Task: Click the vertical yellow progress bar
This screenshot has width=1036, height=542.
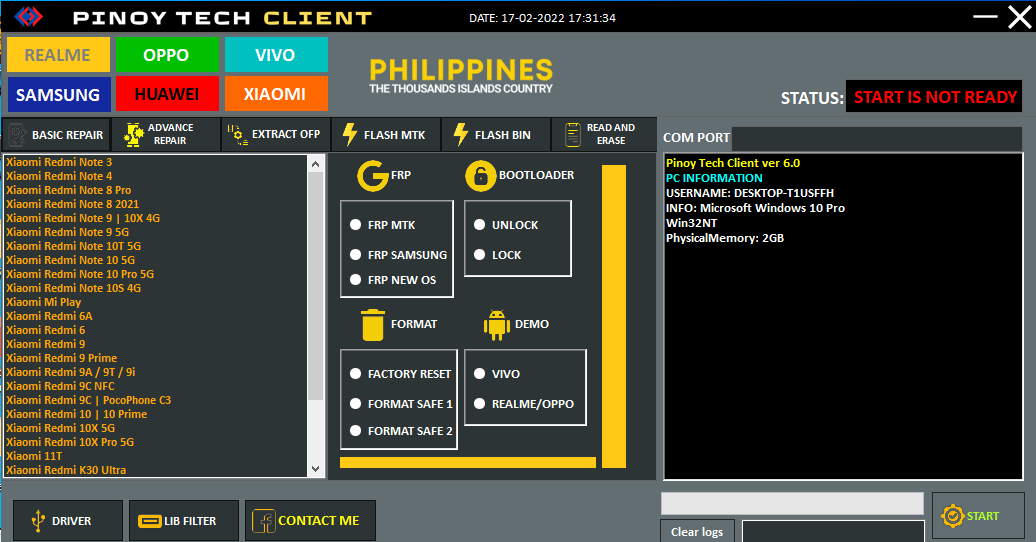Action: pos(614,317)
